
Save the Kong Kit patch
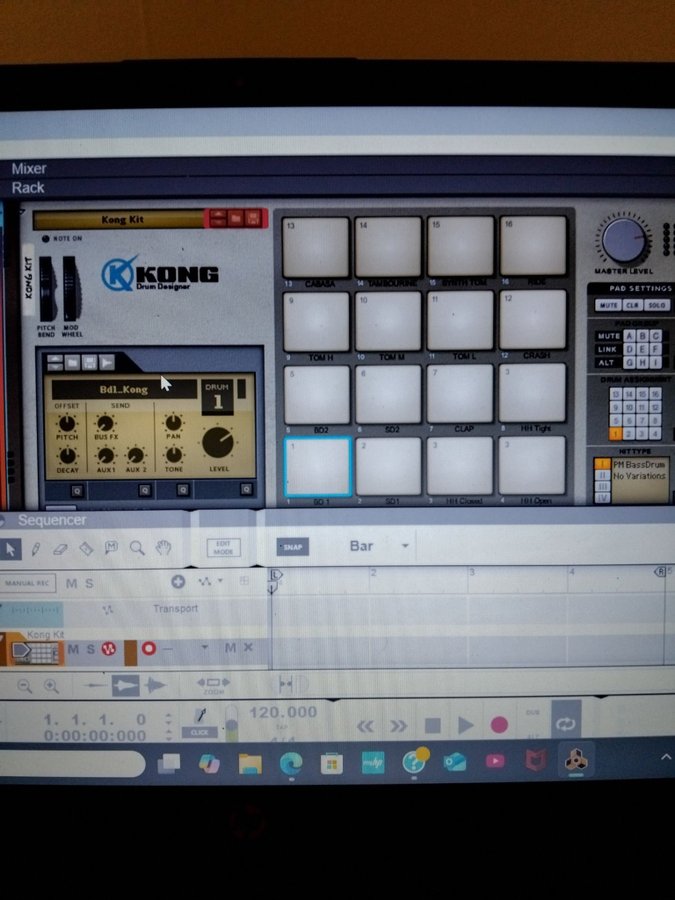[x=253, y=218]
